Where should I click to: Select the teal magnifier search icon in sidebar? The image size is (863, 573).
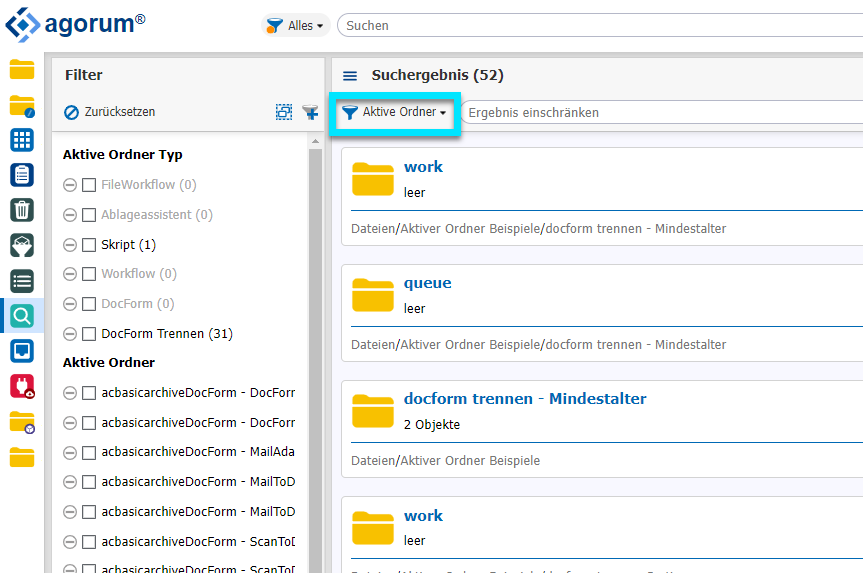pos(22,316)
